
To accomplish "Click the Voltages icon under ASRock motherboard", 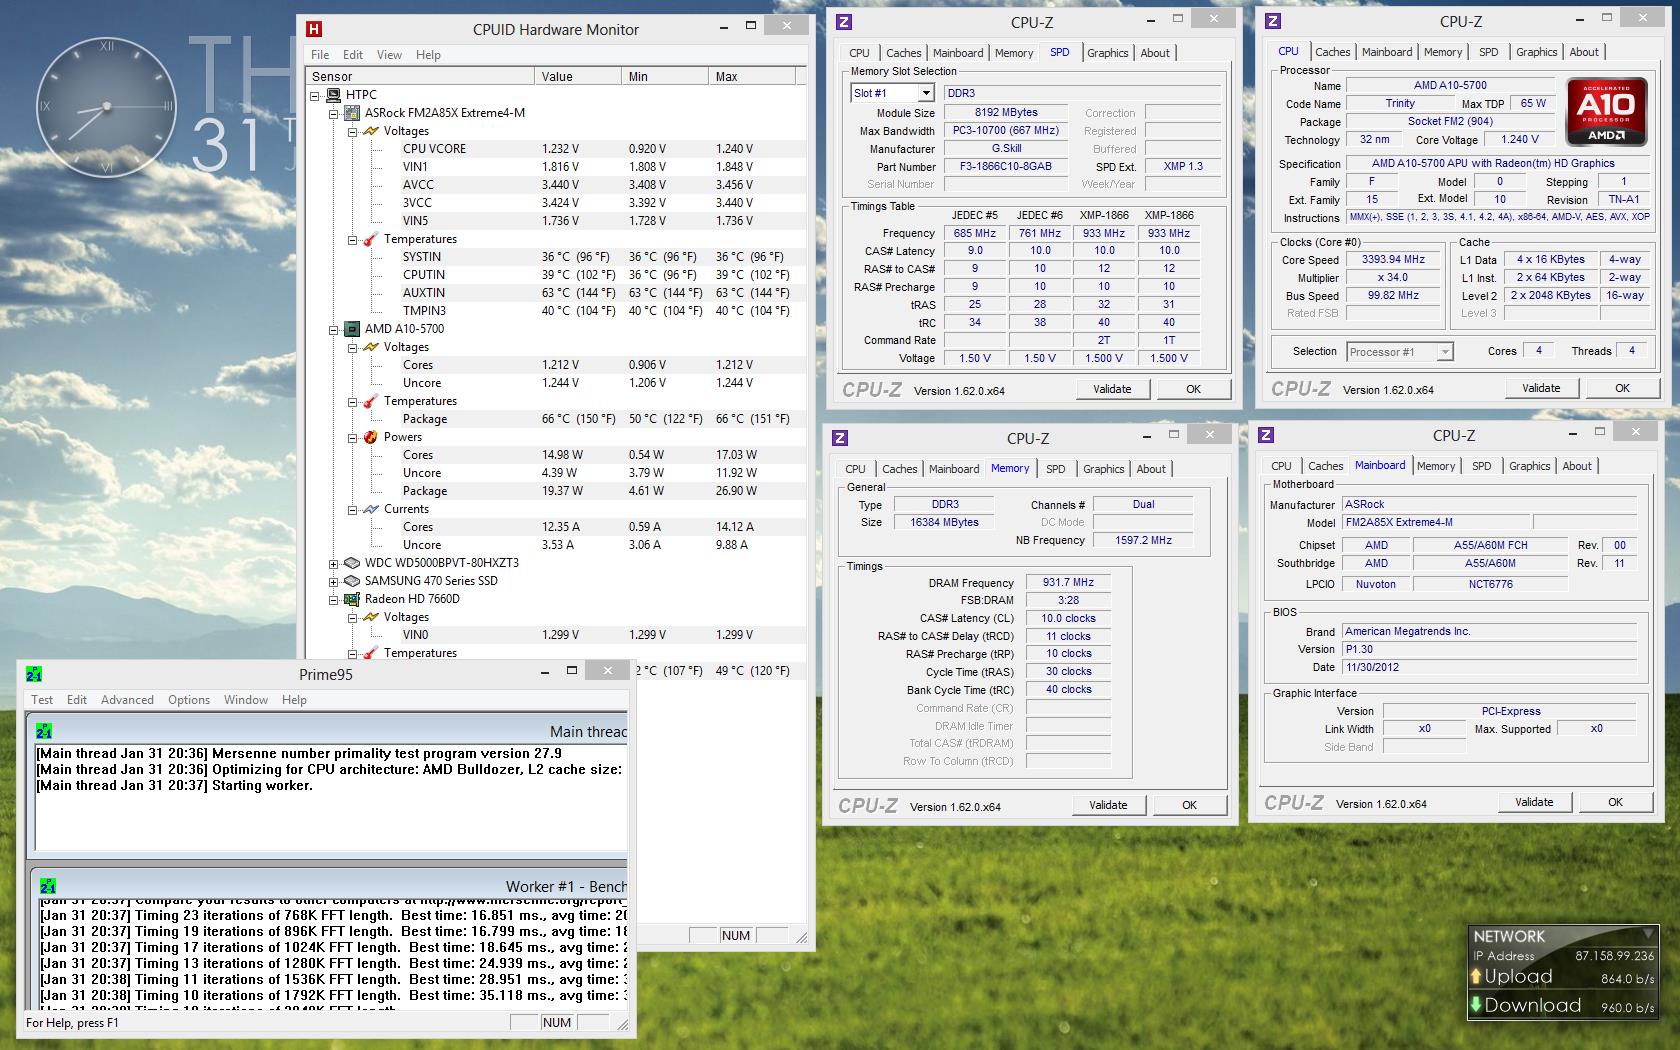I will point(371,131).
